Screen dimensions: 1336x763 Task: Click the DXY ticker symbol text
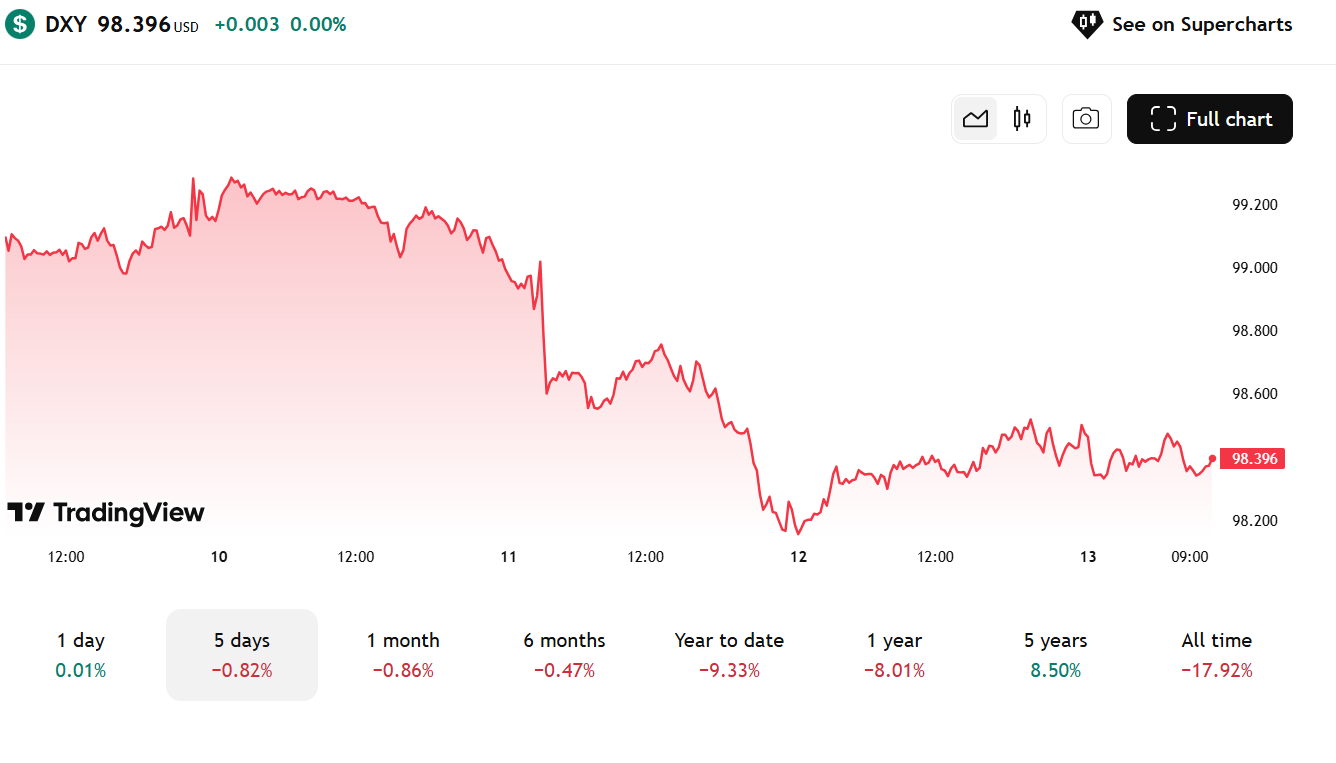(x=66, y=24)
